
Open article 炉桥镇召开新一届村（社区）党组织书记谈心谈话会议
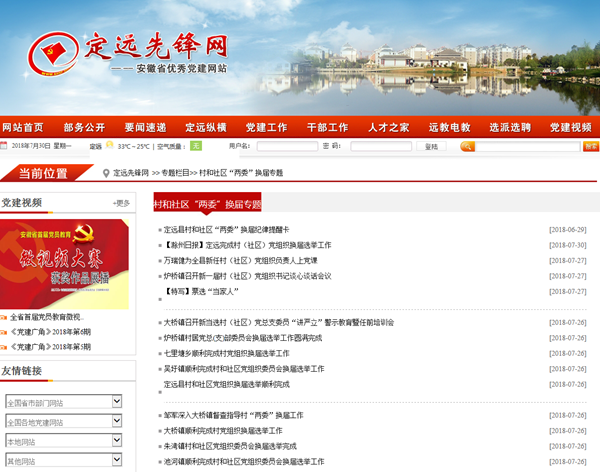(x=248, y=276)
